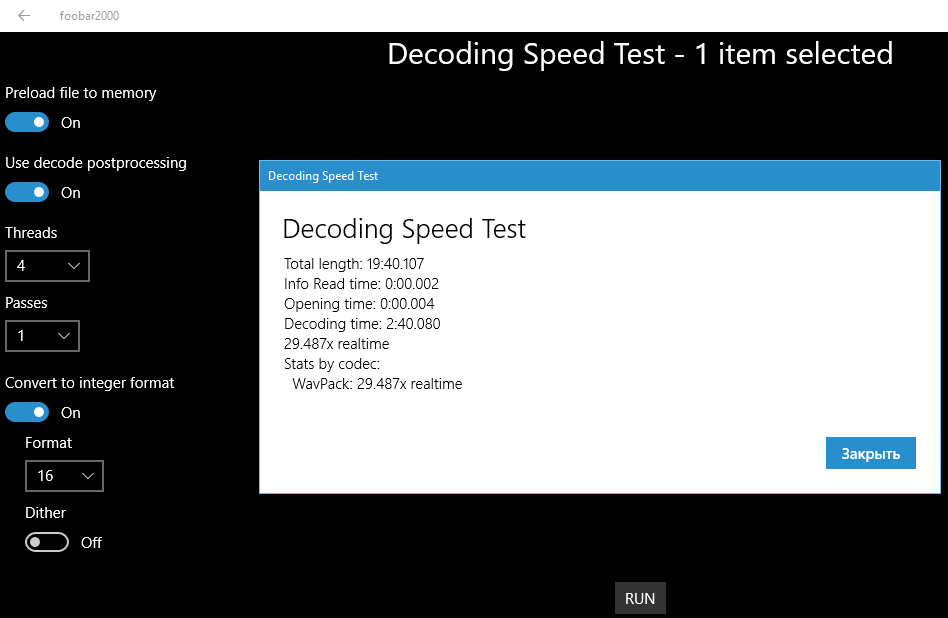The image size is (948, 618).
Task: Click the foobar2000 title text
Action: click(x=89, y=16)
